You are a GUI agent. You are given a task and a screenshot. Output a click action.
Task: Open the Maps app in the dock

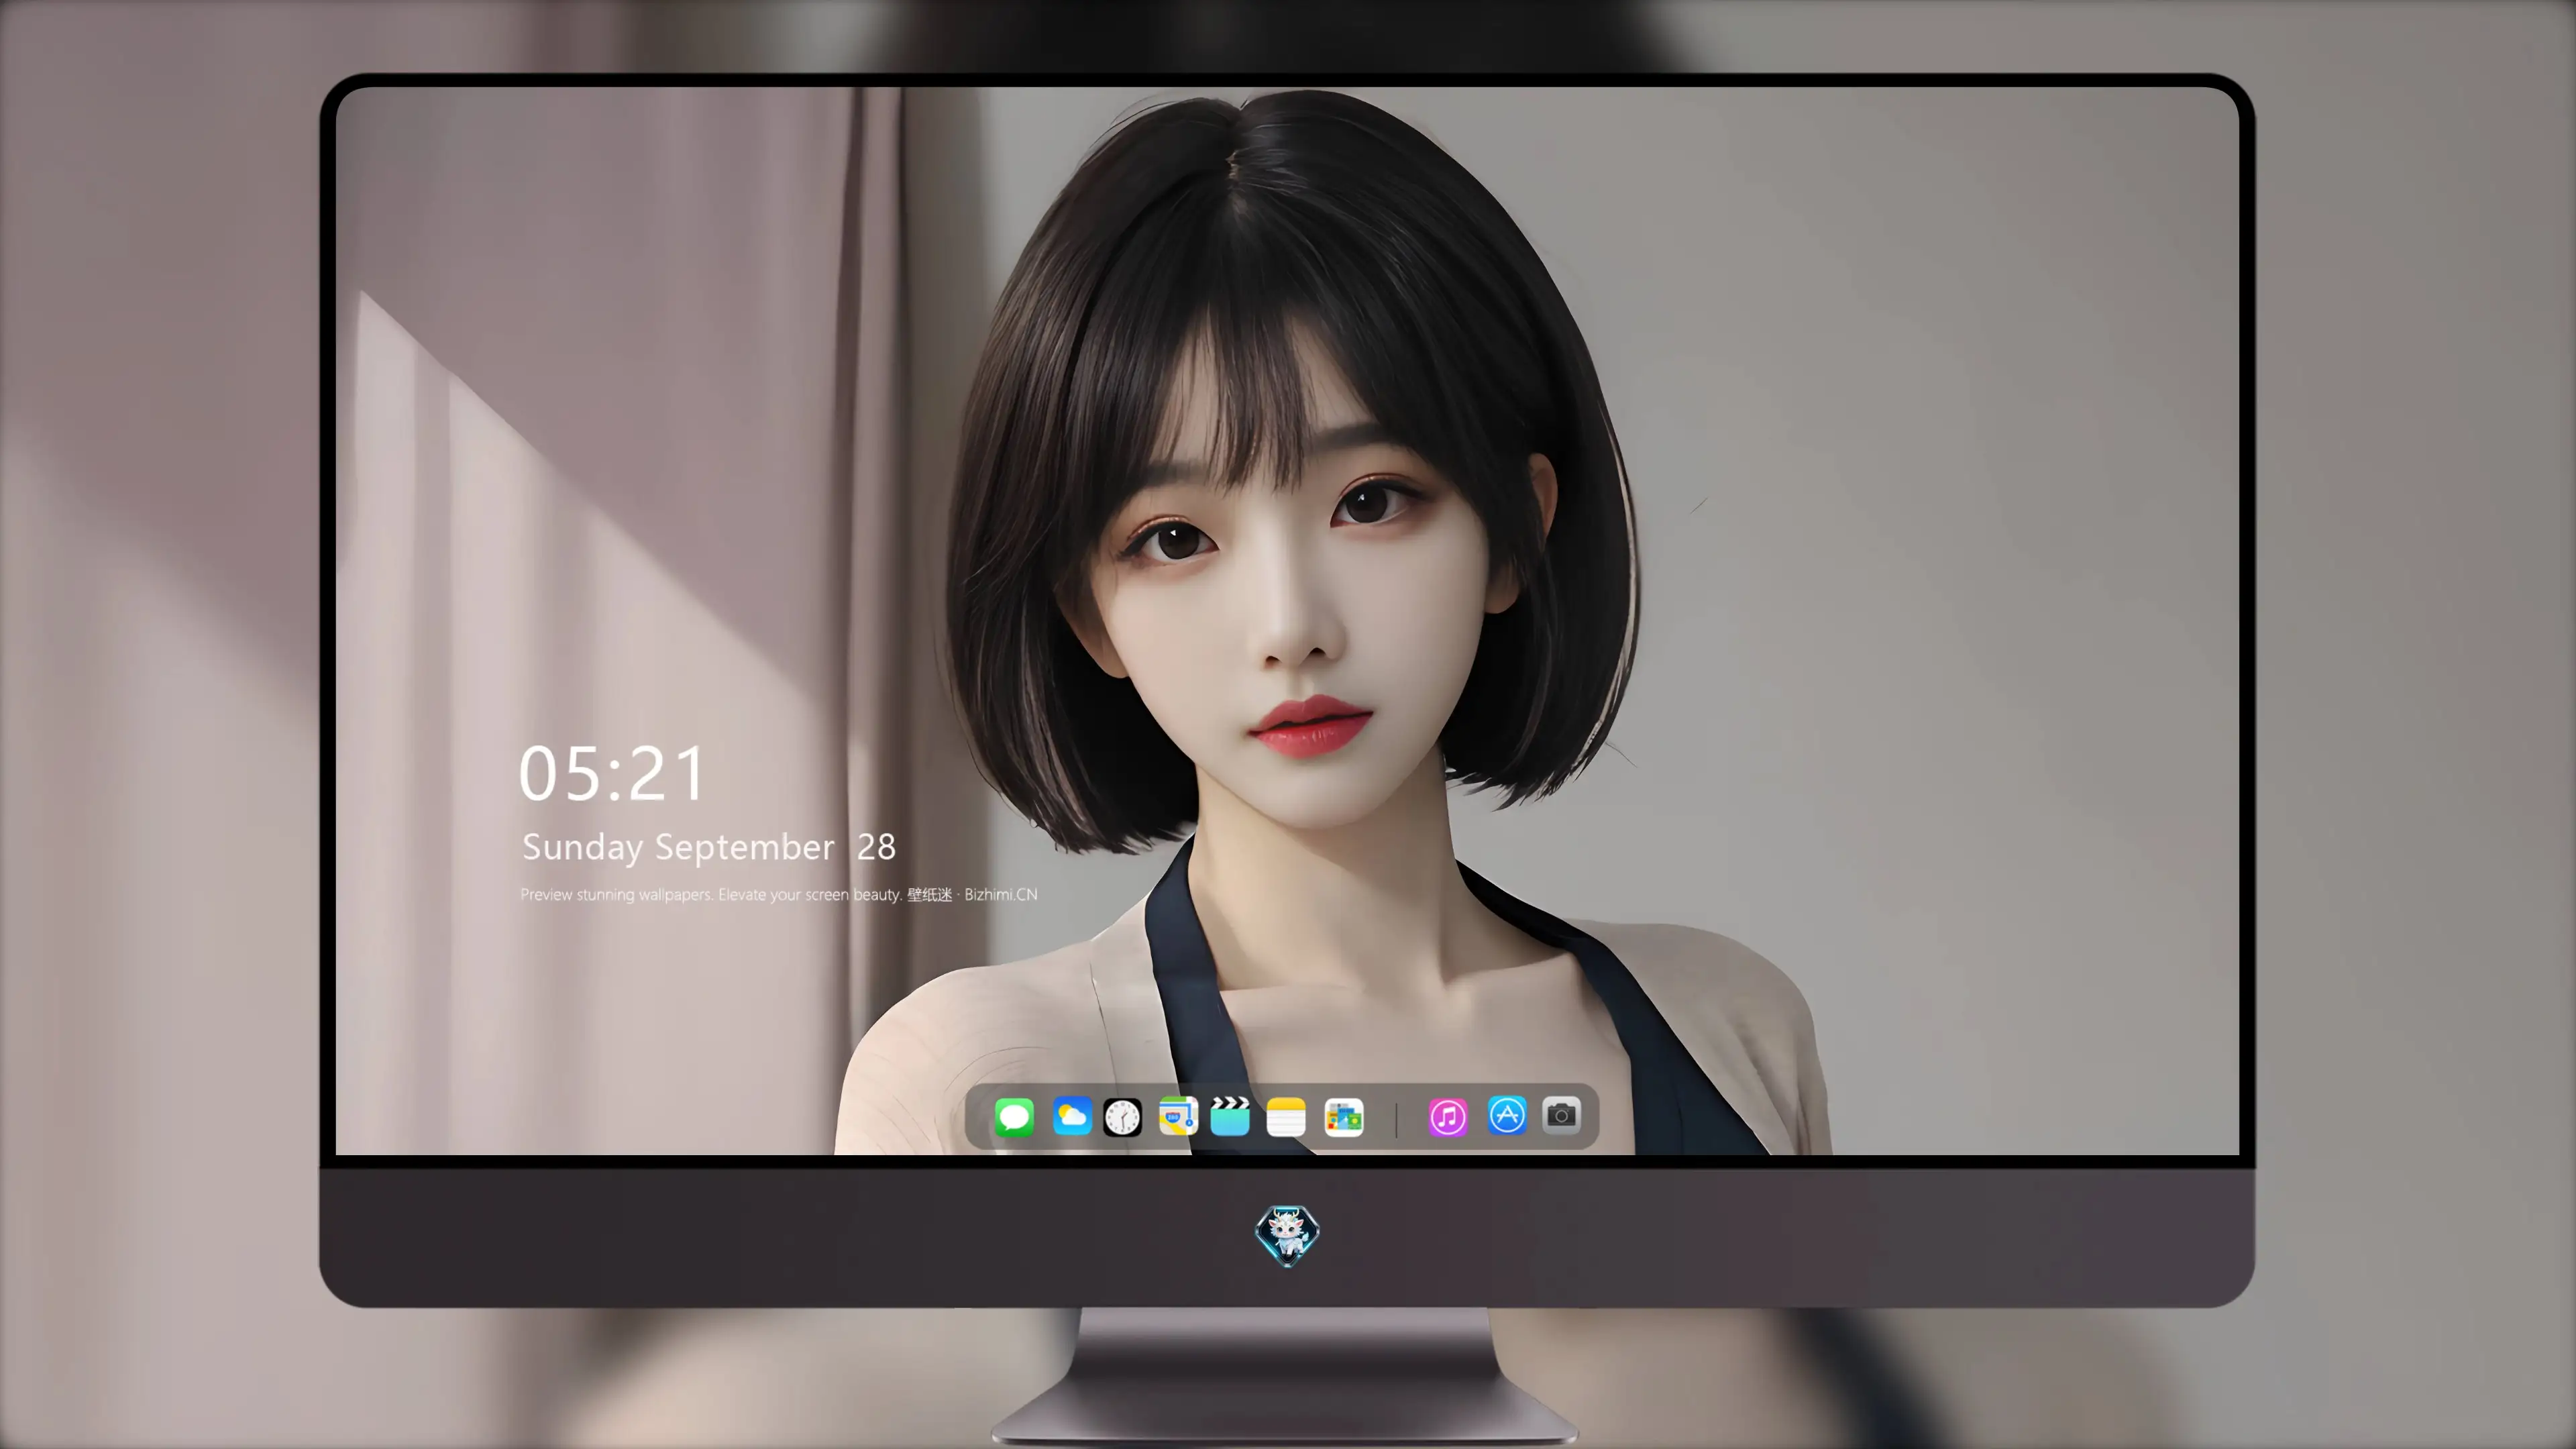pos(1178,1116)
